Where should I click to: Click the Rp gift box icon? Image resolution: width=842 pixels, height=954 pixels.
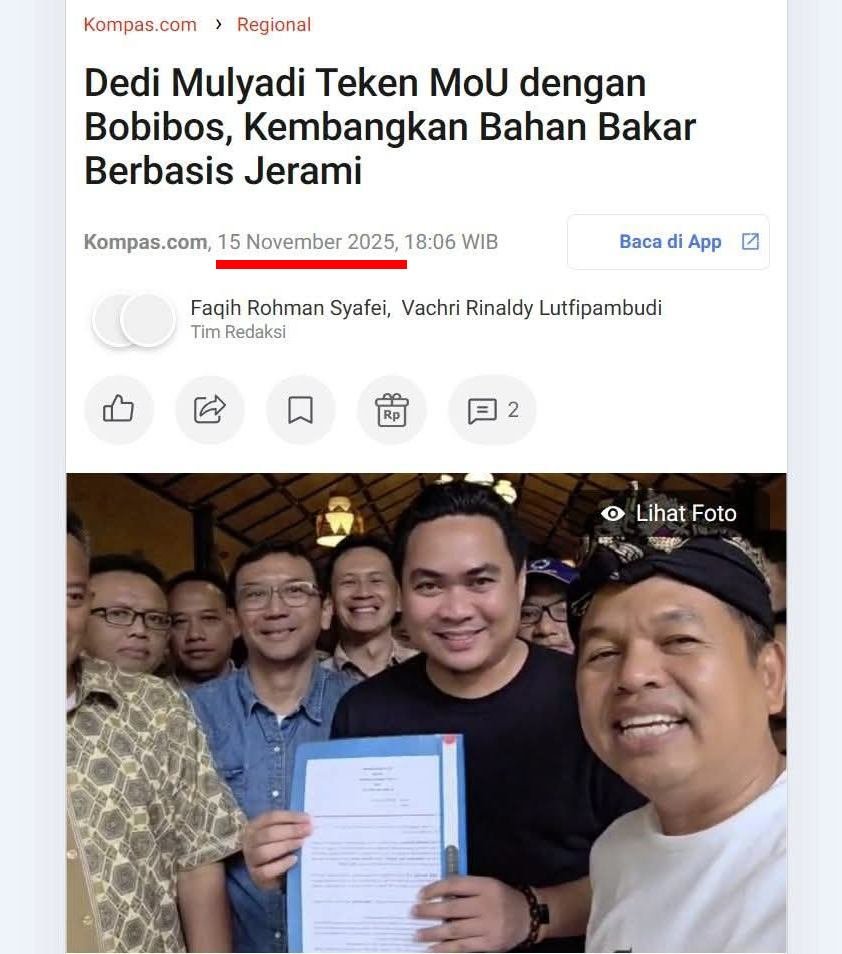392,409
